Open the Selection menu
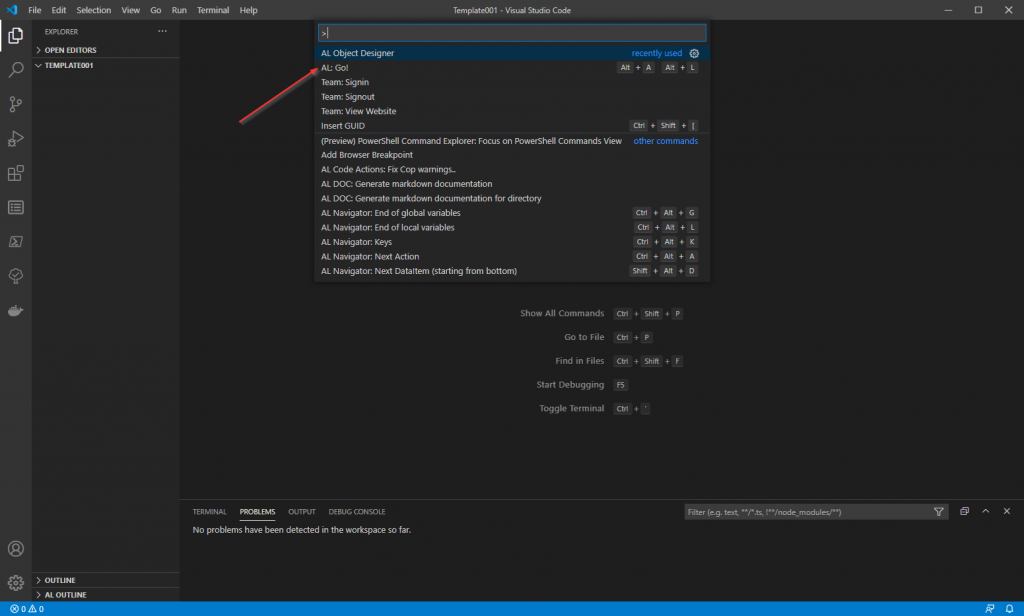1024x616 pixels. pyautogui.click(x=93, y=10)
